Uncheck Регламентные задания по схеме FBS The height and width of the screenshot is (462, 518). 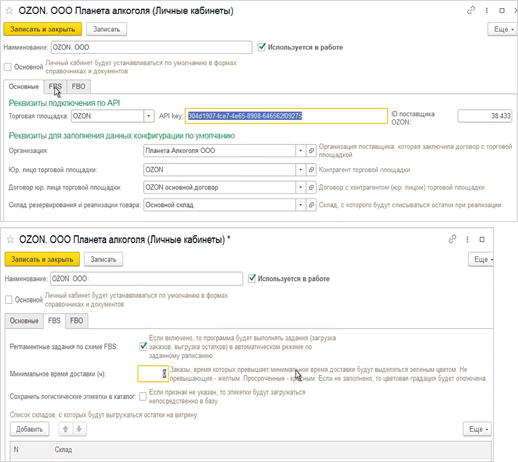point(143,347)
